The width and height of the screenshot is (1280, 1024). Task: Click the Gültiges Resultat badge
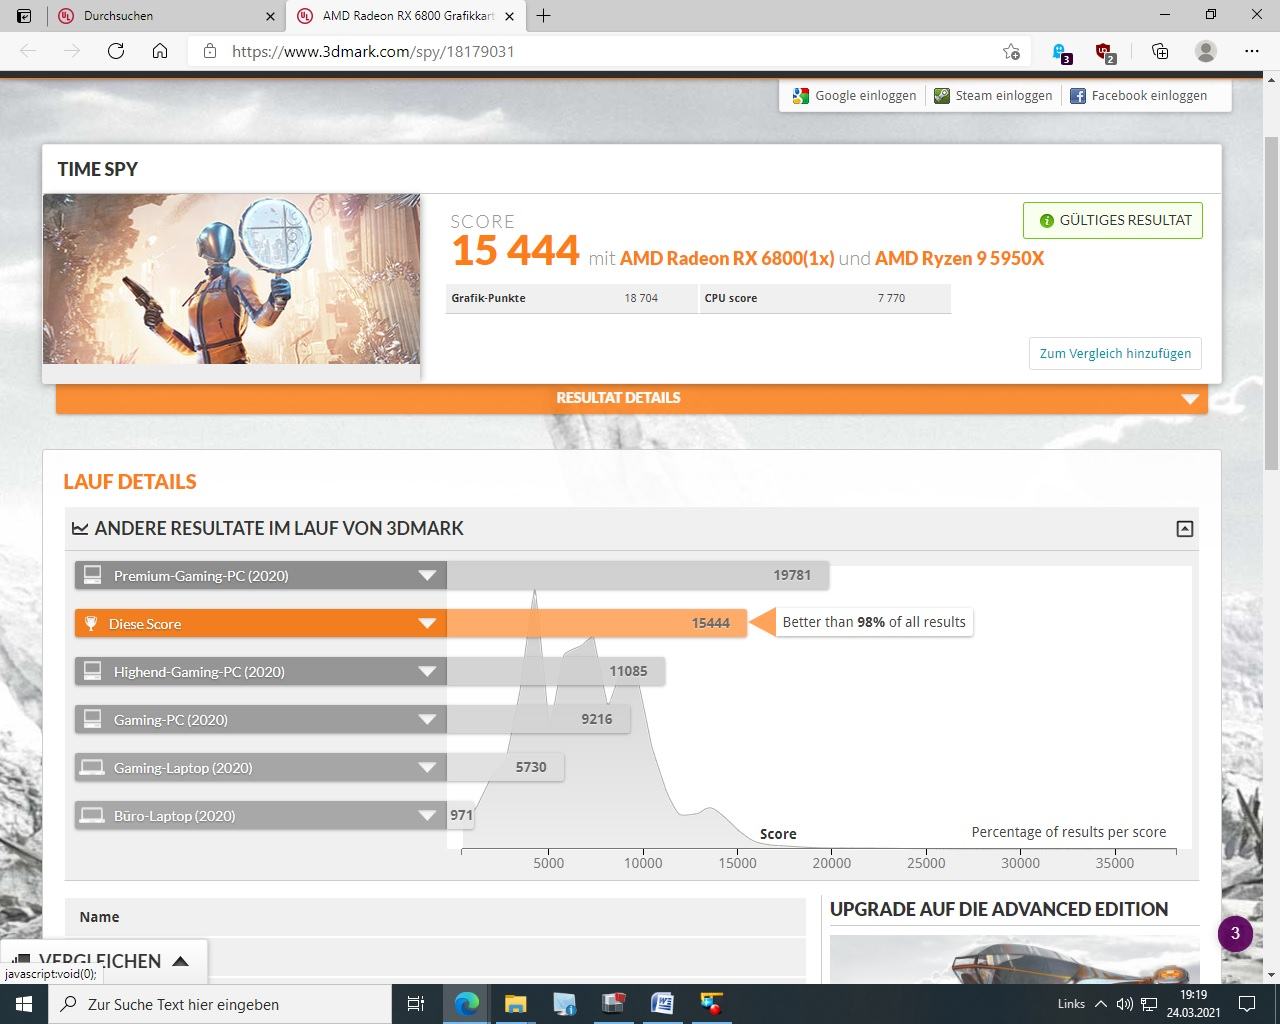pos(1113,220)
